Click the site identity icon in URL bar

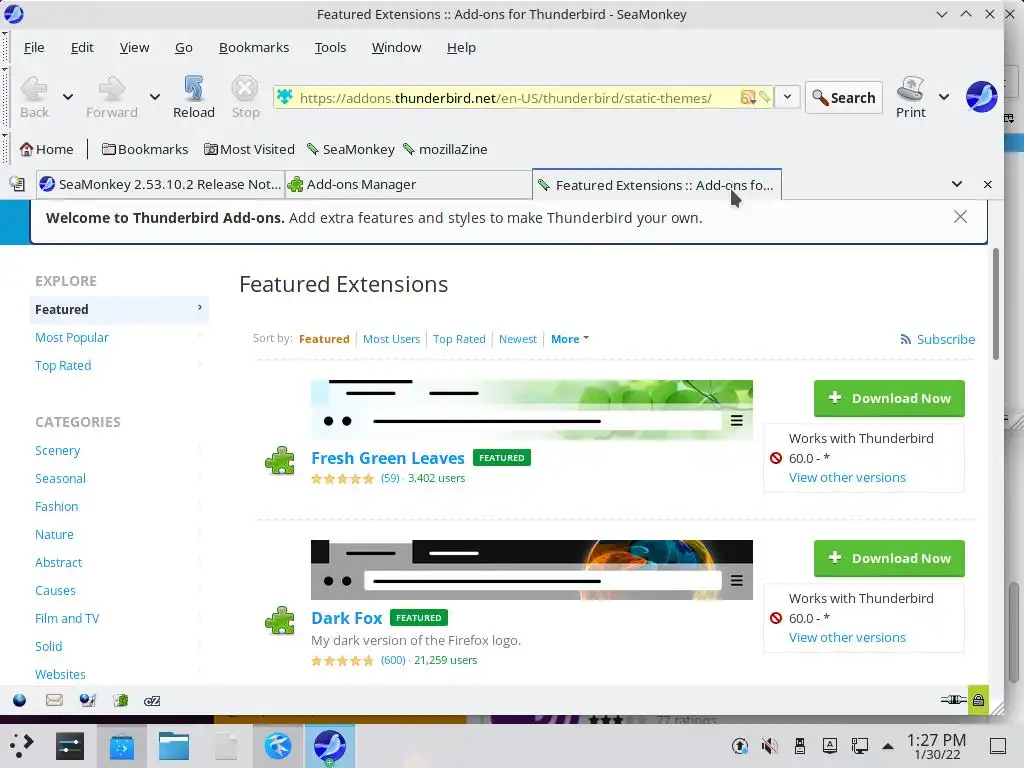(x=285, y=97)
